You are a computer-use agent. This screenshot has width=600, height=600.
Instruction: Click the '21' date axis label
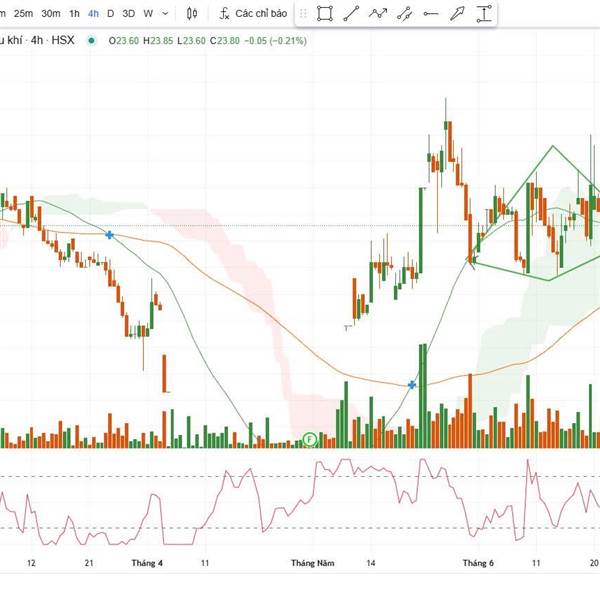(89, 563)
